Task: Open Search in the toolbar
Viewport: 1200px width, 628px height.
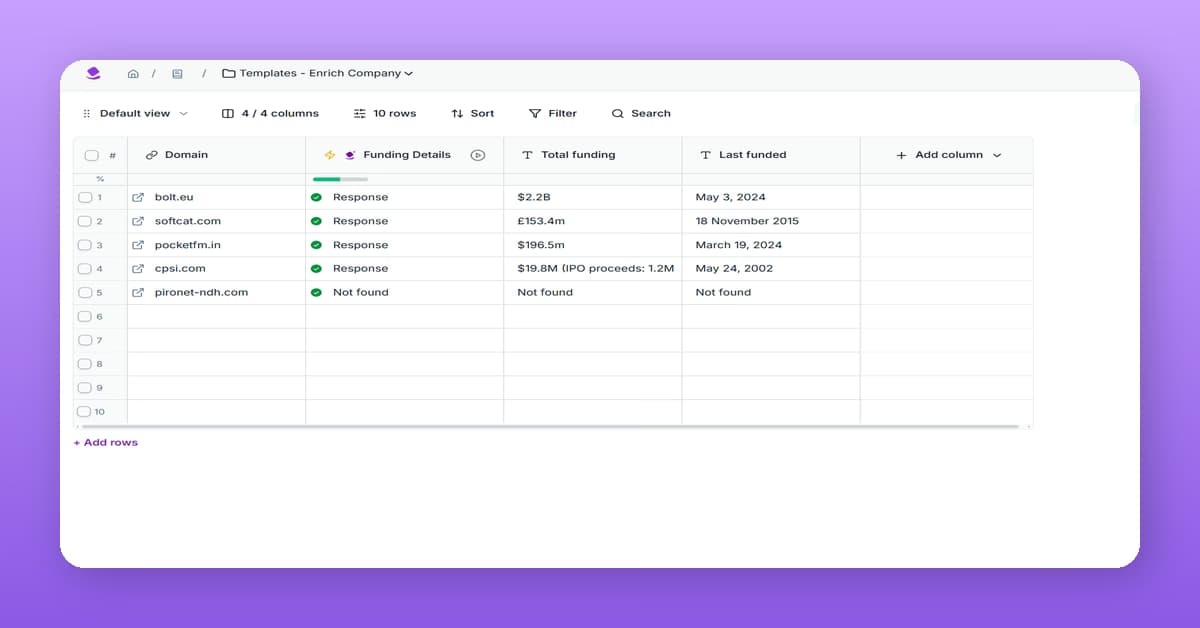Action: 640,113
